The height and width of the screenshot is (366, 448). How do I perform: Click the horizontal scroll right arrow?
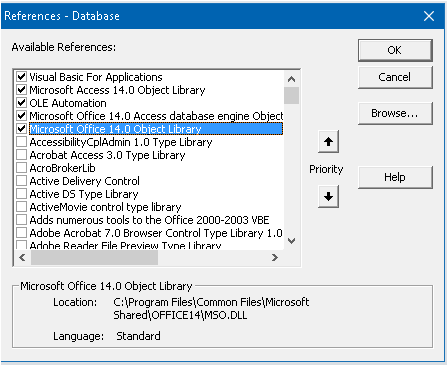click(275, 257)
